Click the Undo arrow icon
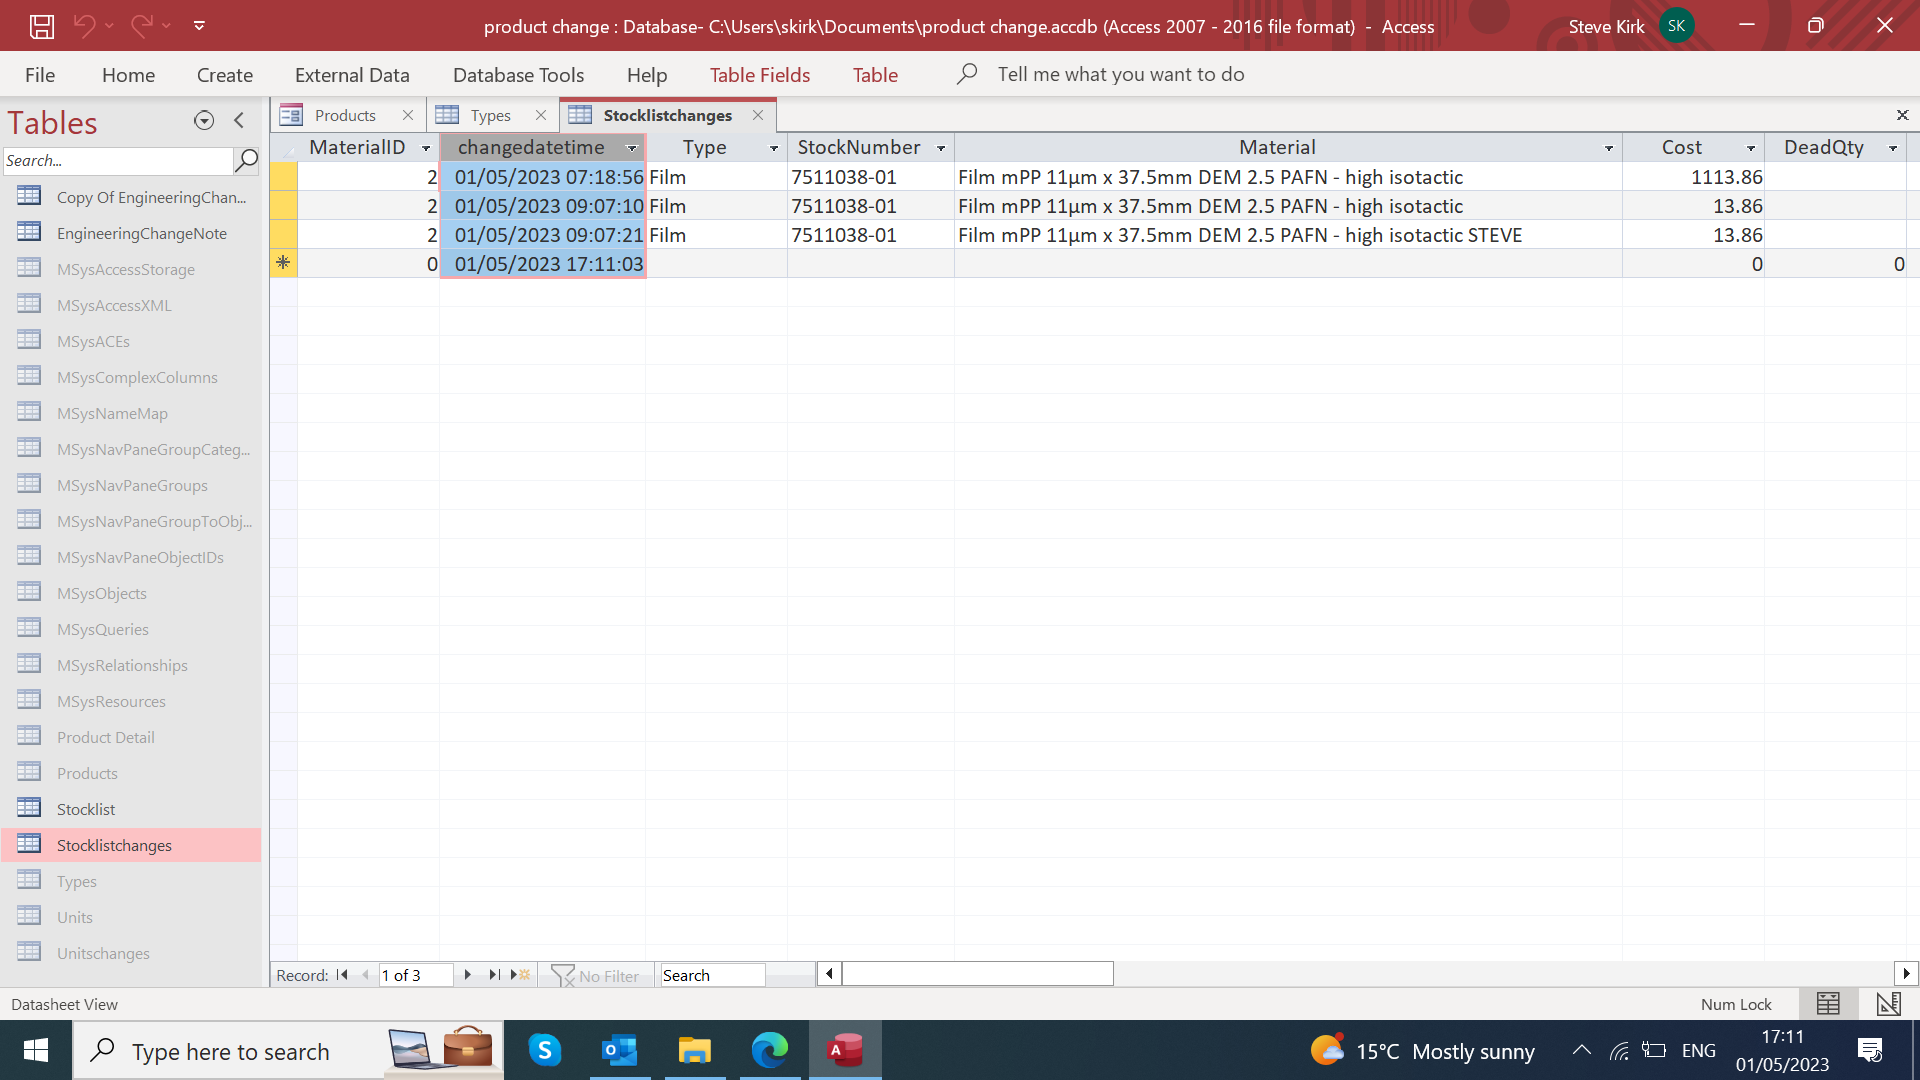 [84, 26]
